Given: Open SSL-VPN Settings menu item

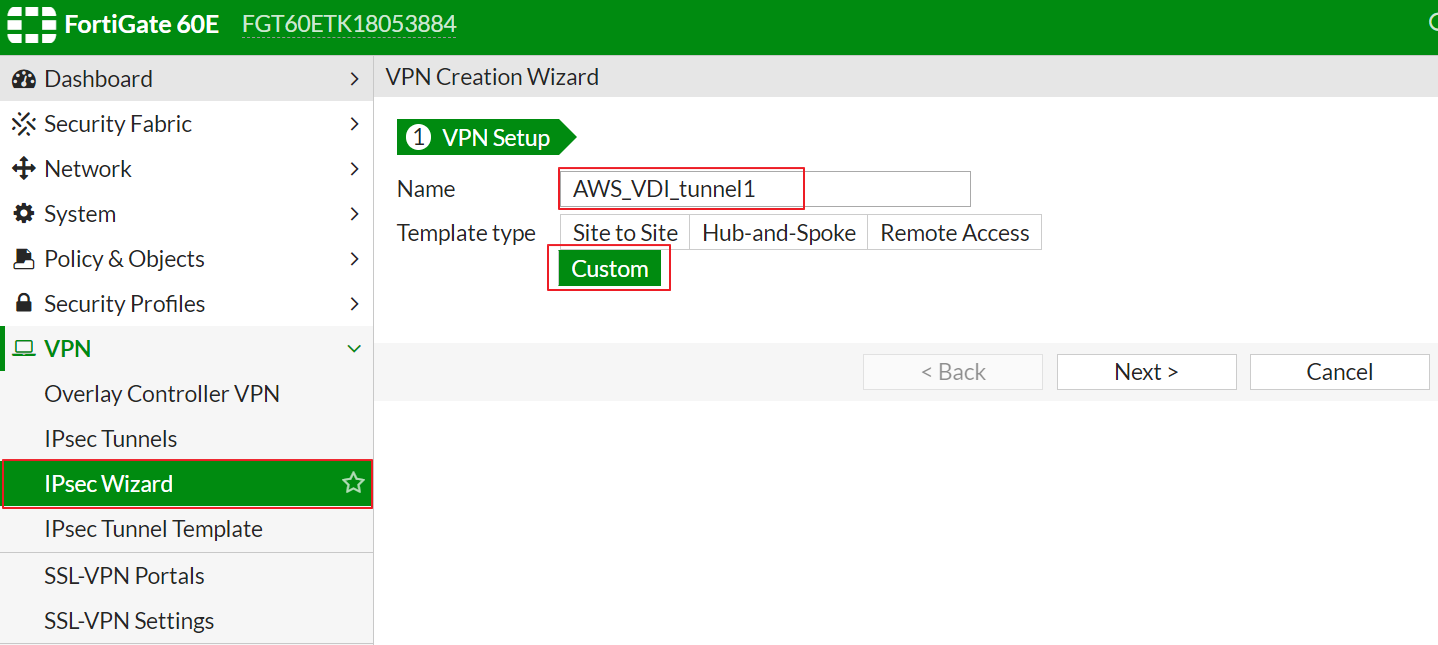Looking at the screenshot, I should (x=129, y=621).
